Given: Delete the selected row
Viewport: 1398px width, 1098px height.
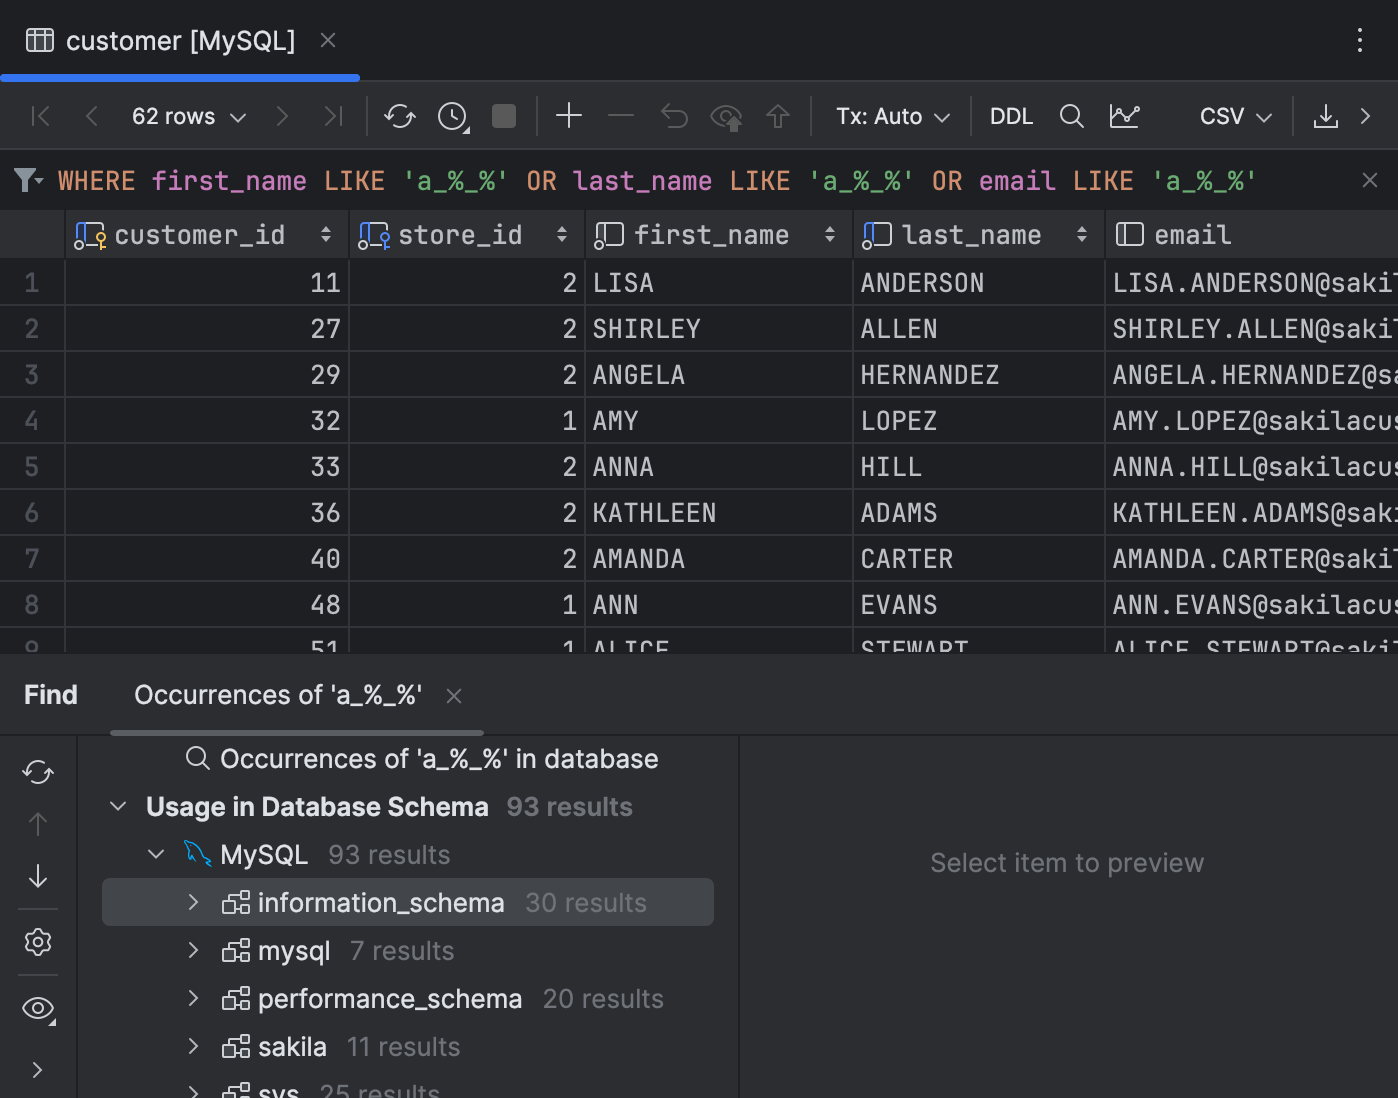Looking at the screenshot, I should [x=620, y=116].
